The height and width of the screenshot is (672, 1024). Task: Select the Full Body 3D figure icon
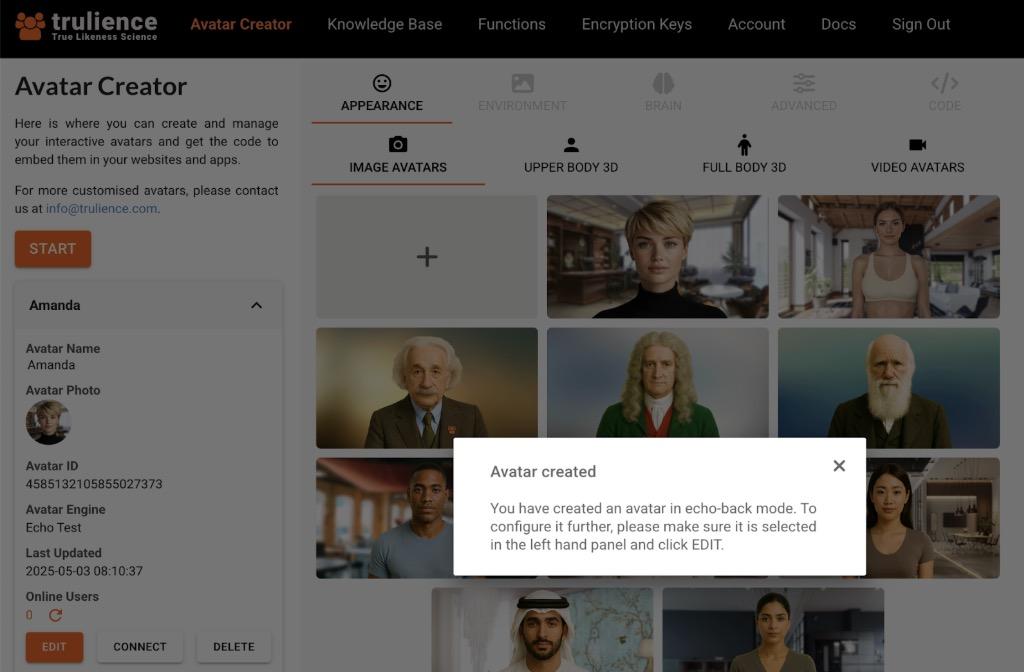[744, 145]
